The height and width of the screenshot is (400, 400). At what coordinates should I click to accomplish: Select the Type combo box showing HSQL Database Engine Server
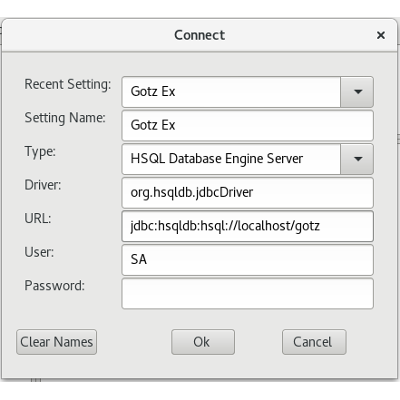point(247,159)
